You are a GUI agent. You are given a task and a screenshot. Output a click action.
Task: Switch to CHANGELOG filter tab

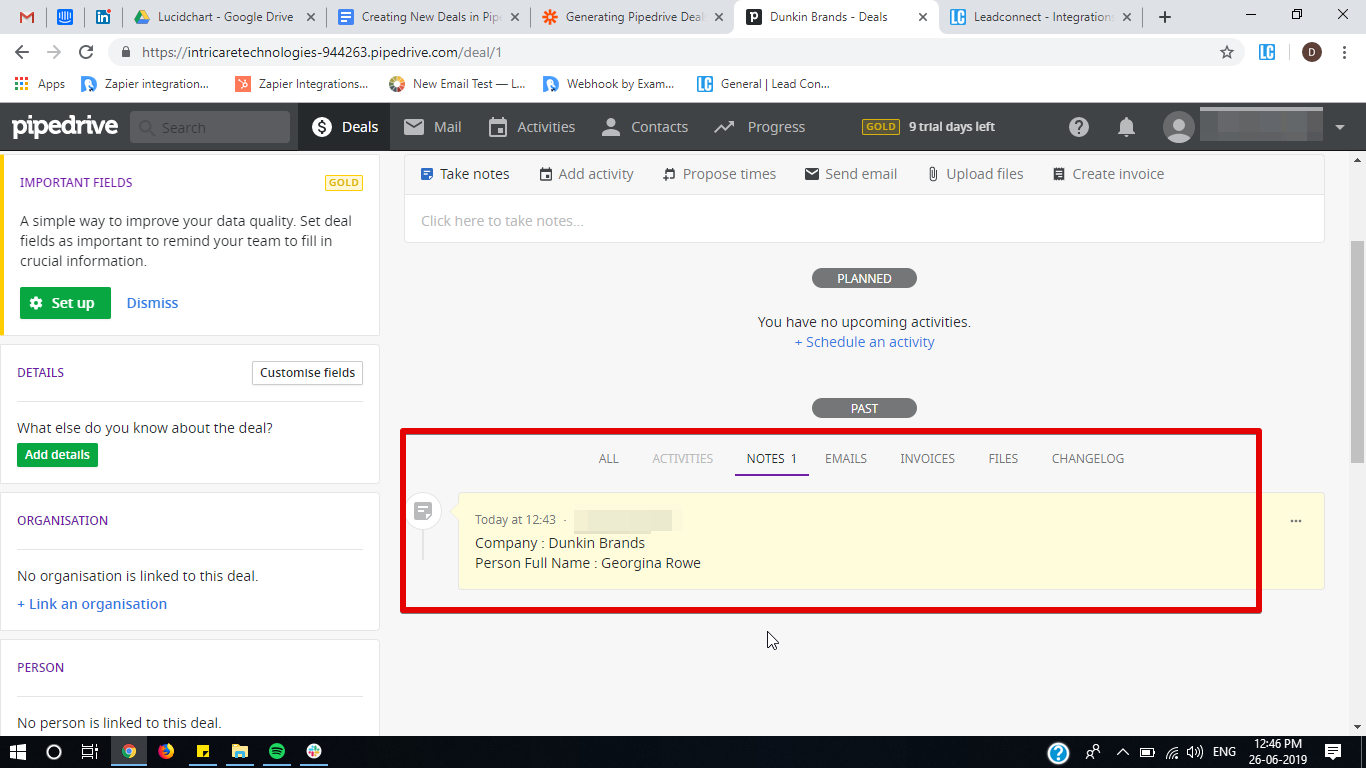click(x=1088, y=459)
